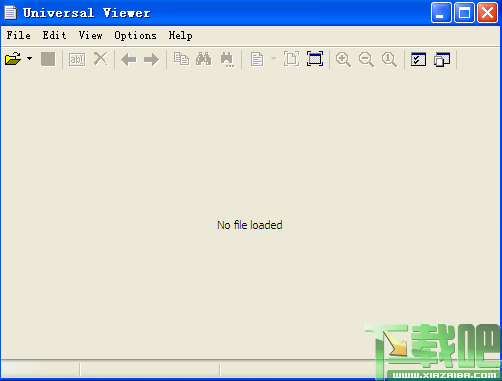Expand the Open file dropdown arrow

(x=30, y=59)
